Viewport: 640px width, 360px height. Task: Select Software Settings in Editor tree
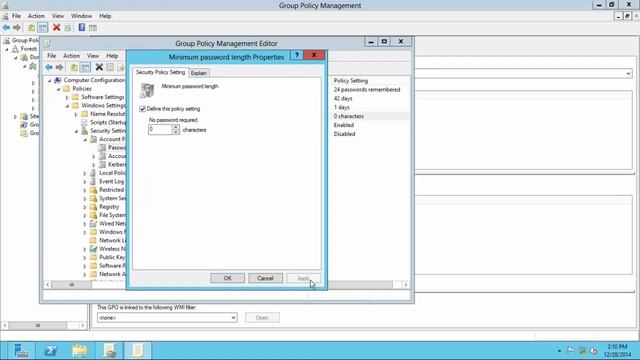click(x=102, y=97)
